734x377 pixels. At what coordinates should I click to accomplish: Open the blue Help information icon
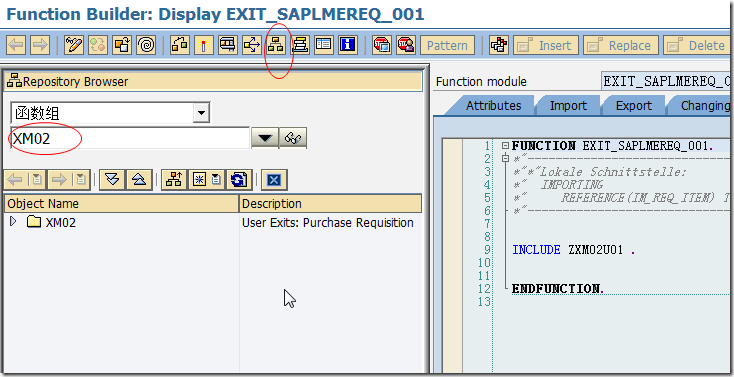(x=348, y=45)
